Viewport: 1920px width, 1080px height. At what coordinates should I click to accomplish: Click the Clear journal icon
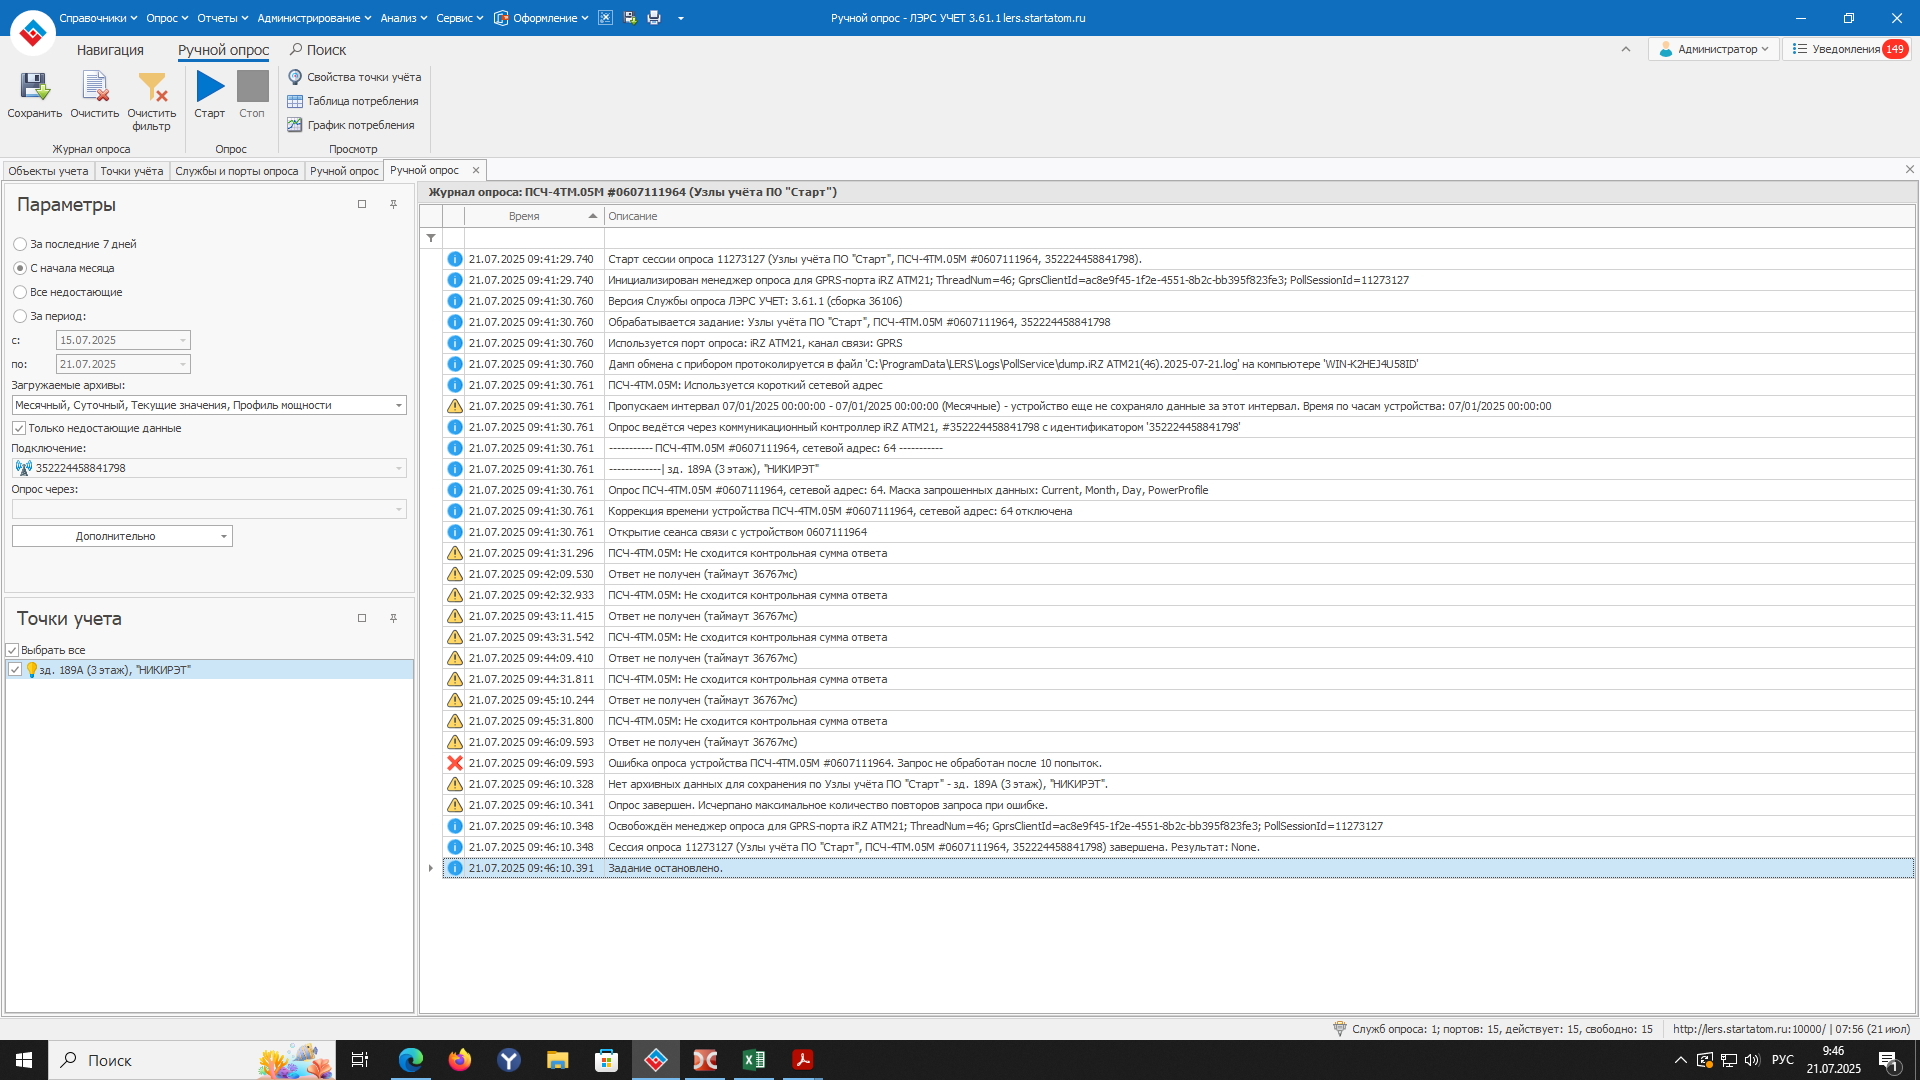click(95, 88)
